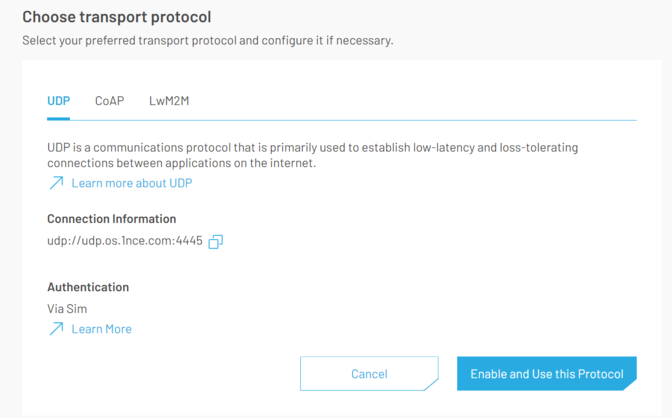
Task: Click Enable and Use this Protocol
Action: 546,374
